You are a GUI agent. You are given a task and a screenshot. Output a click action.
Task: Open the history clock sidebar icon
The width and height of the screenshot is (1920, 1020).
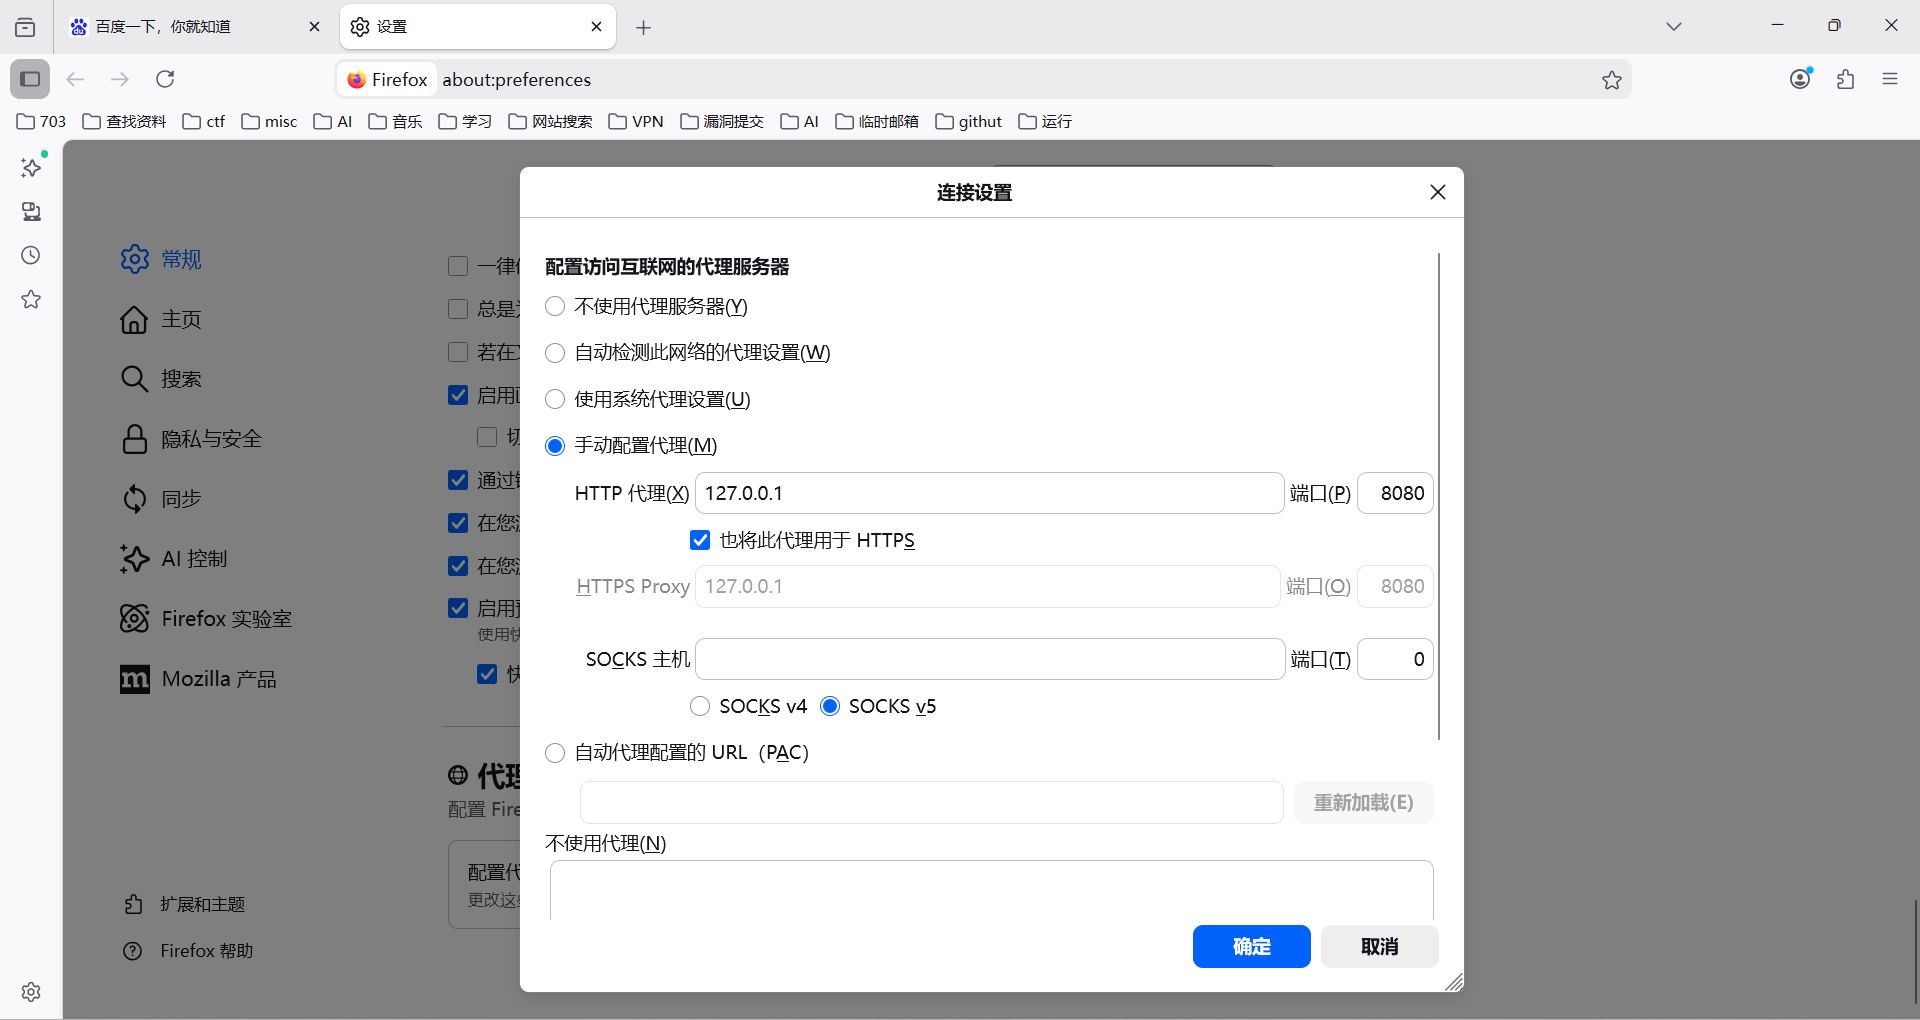(31, 256)
